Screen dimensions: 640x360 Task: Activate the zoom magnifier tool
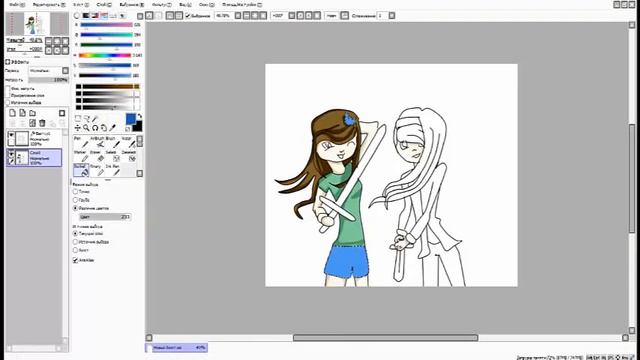86,128
